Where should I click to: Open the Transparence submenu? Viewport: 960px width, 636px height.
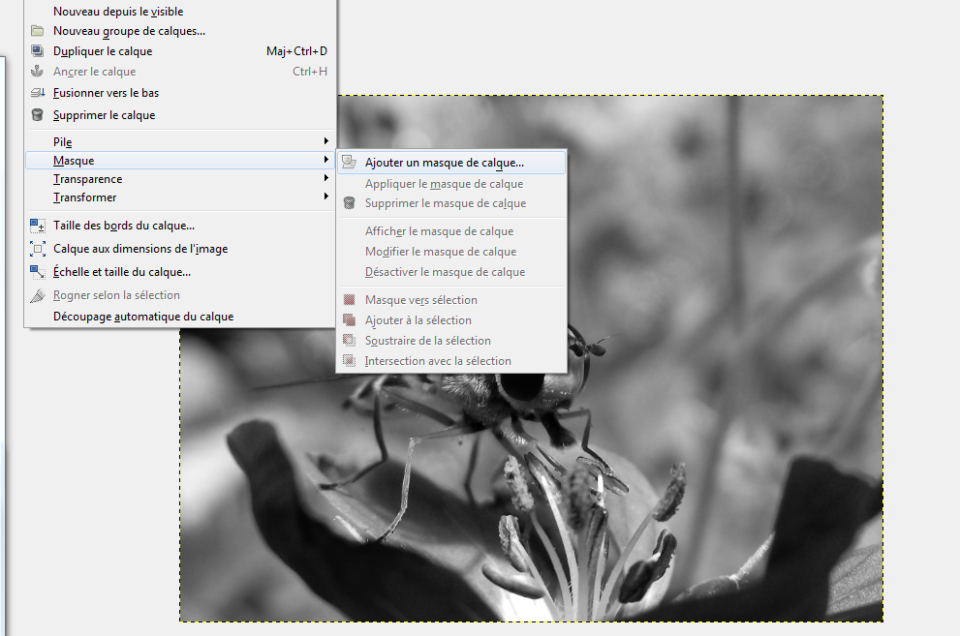point(179,179)
